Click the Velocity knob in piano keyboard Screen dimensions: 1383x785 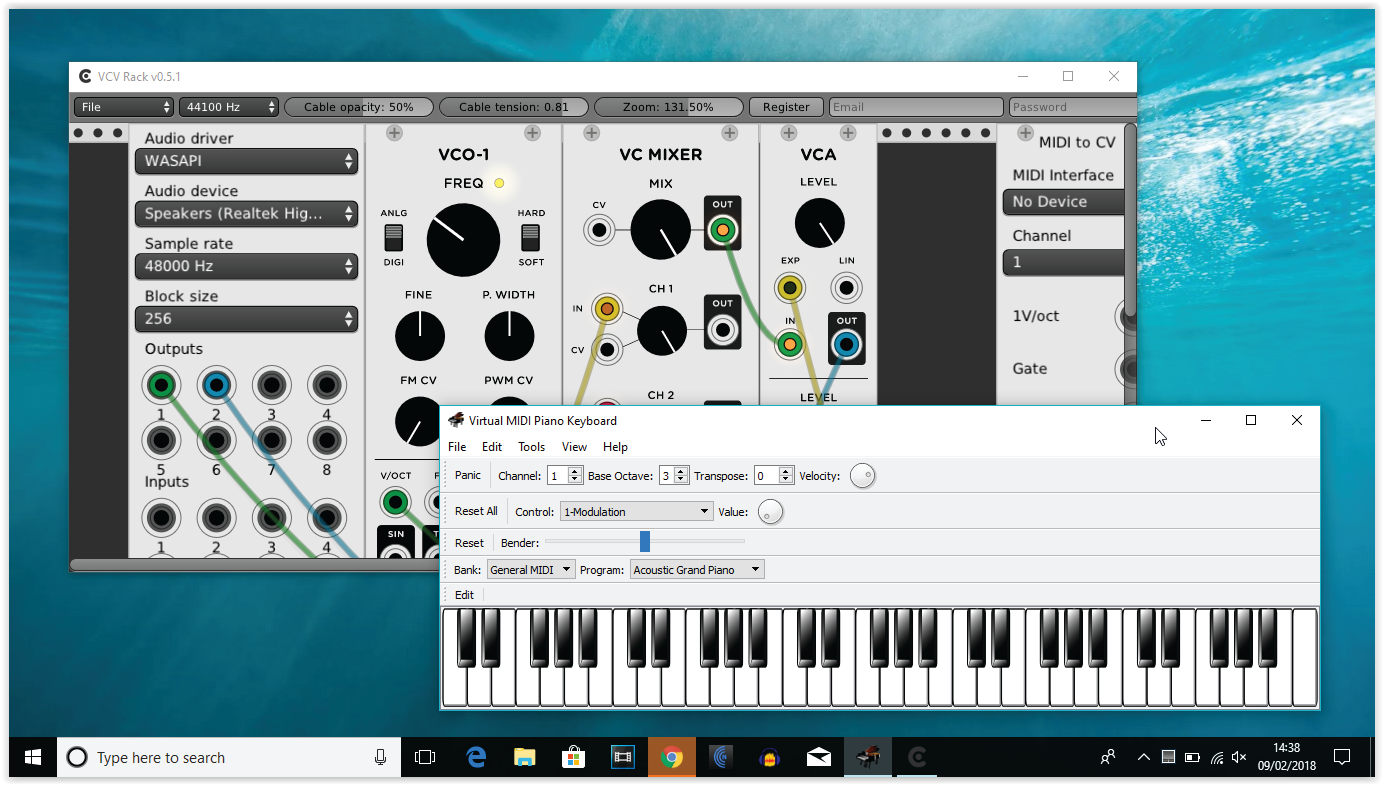pyautogui.click(x=862, y=476)
